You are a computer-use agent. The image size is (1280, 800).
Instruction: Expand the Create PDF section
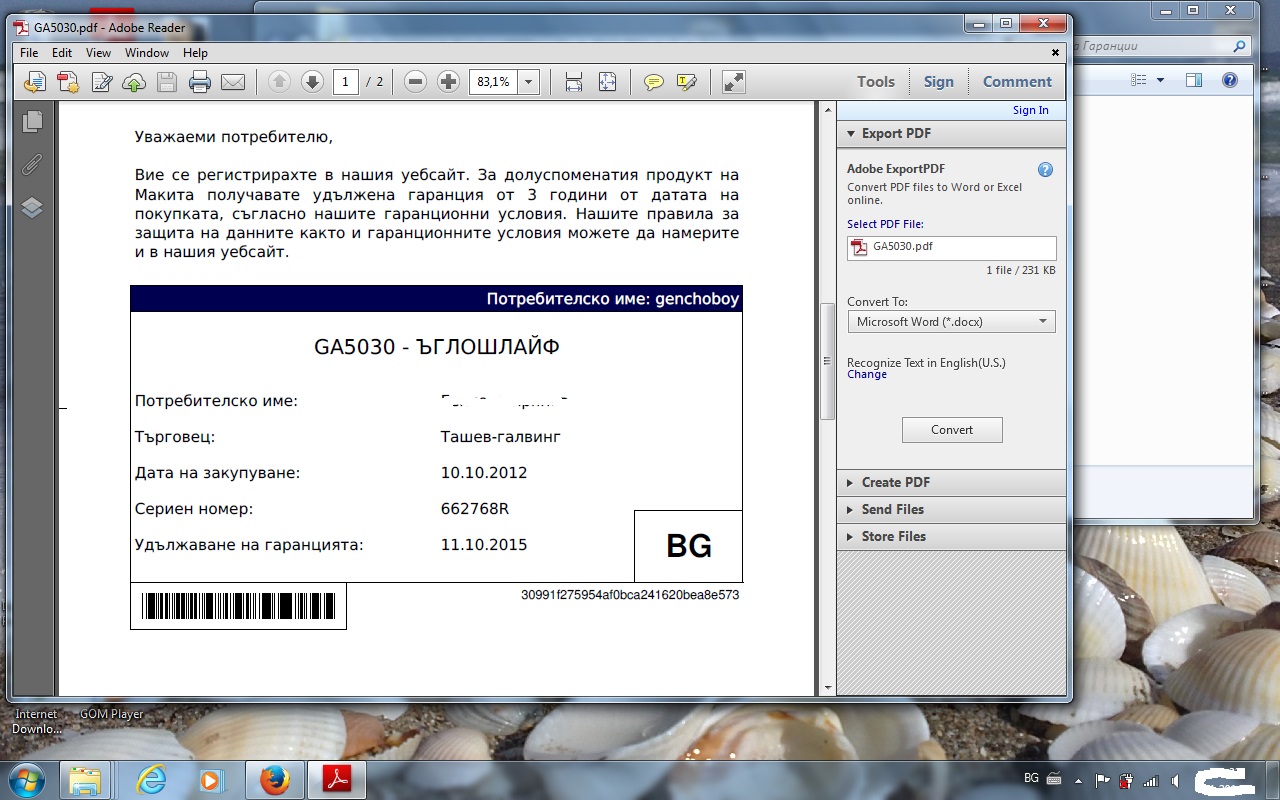point(895,482)
